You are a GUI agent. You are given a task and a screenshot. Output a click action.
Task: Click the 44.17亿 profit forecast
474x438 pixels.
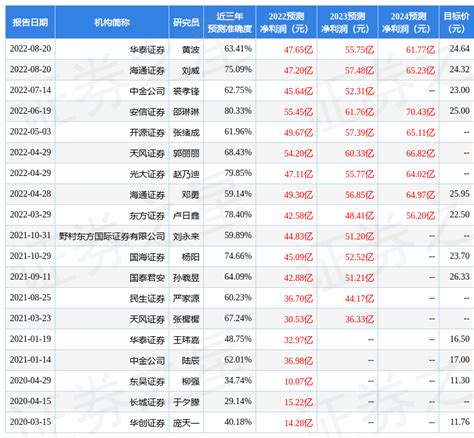pyautogui.click(x=359, y=298)
